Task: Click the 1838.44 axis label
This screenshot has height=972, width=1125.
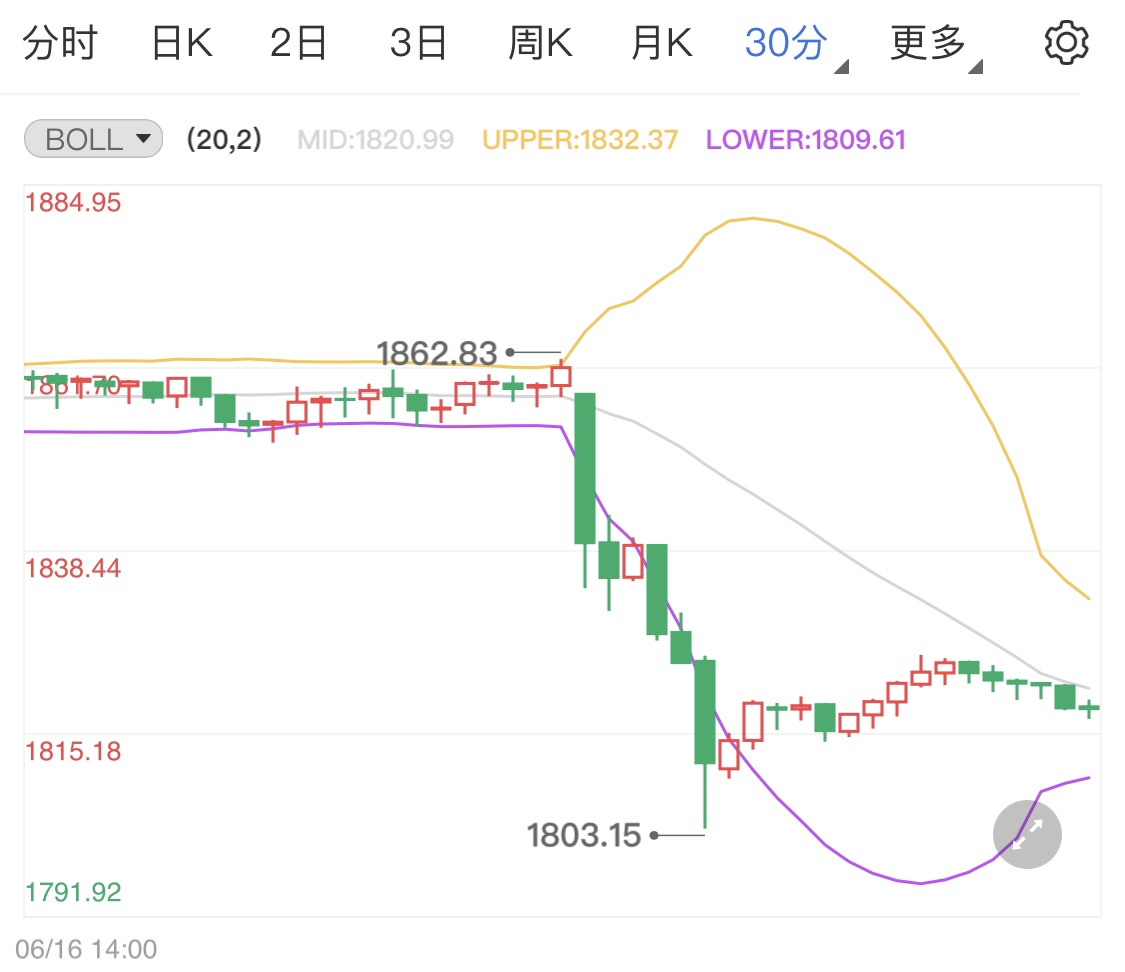Action: (x=73, y=568)
